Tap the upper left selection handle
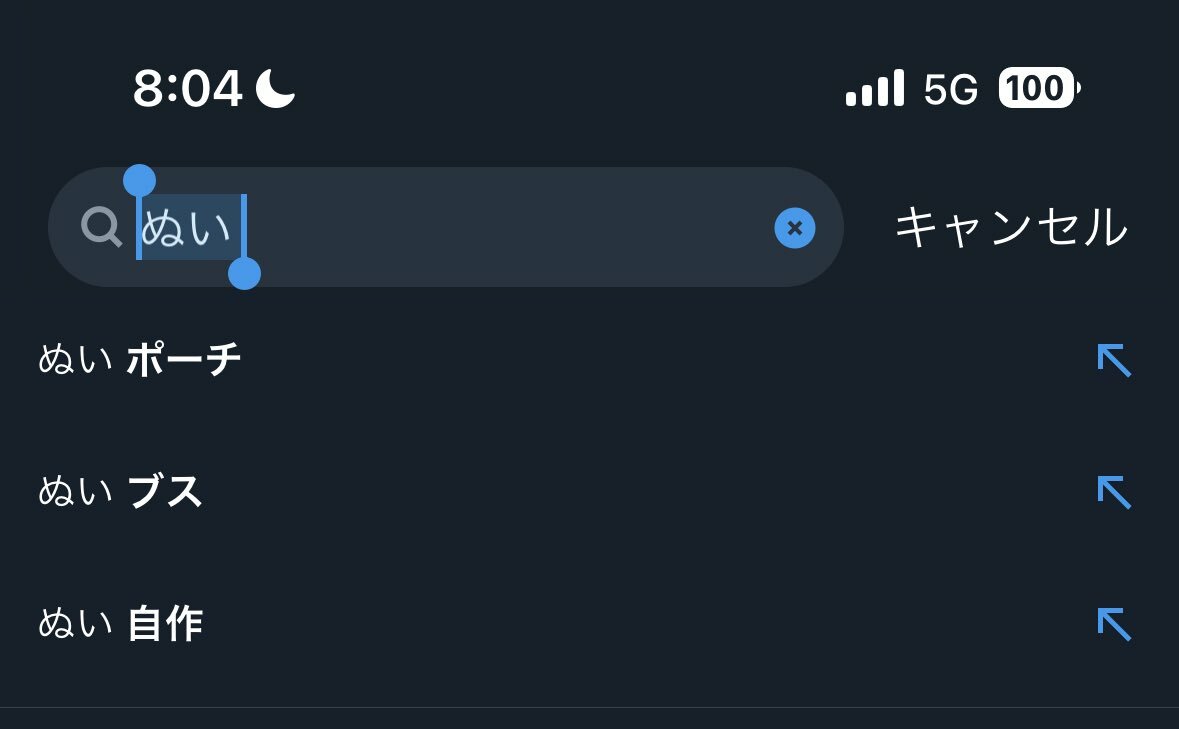 coord(139,181)
